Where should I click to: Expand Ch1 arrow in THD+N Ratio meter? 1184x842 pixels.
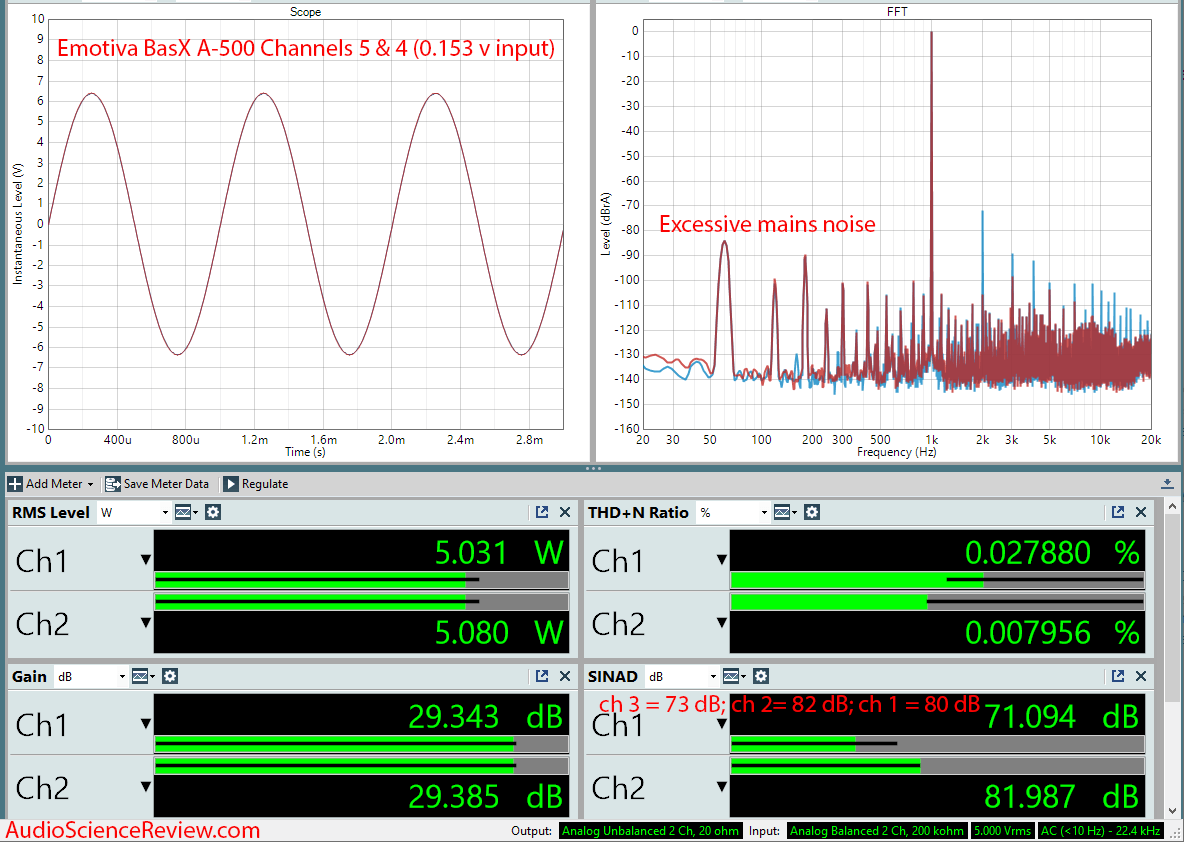click(722, 560)
